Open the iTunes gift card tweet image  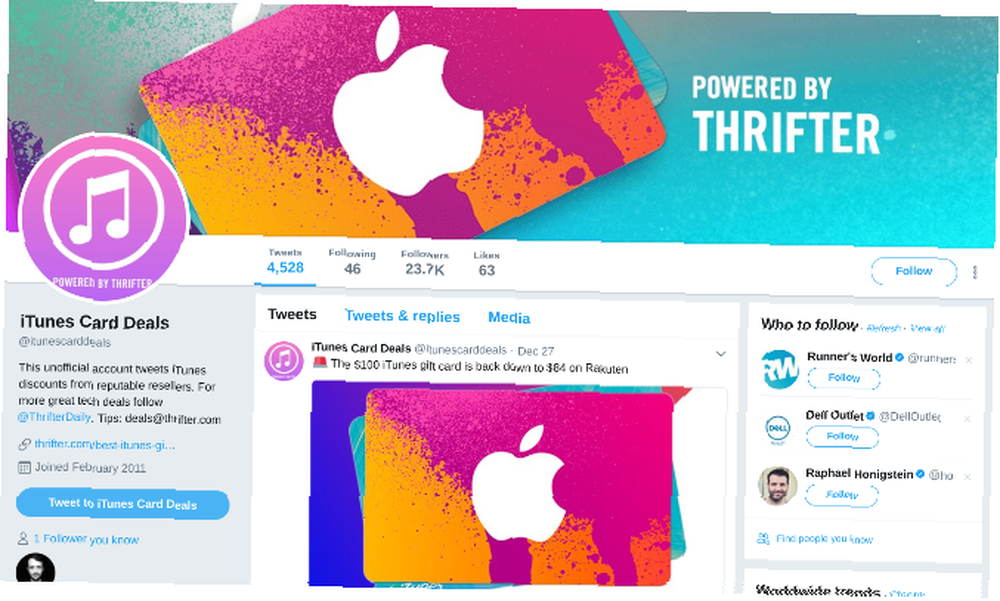[x=518, y=484]
